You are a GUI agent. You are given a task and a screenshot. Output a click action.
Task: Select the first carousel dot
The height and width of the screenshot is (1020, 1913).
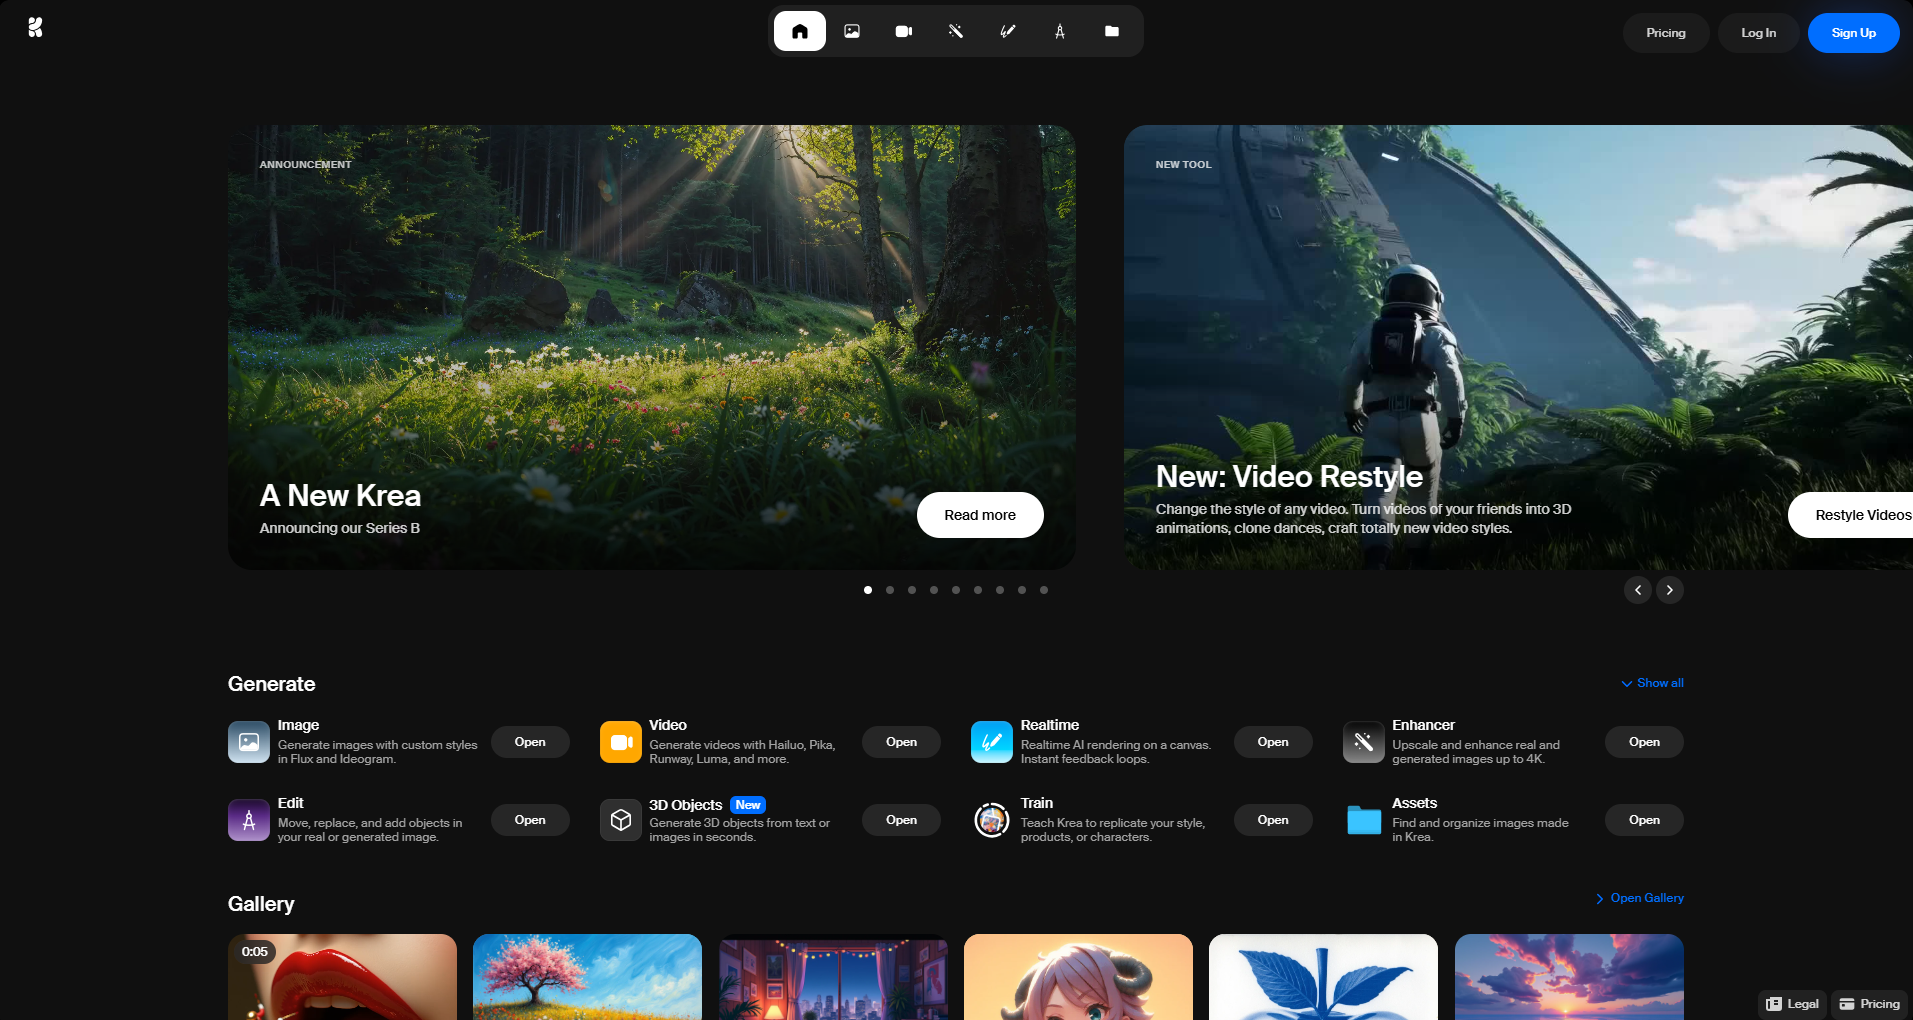click(x=868, y=590)
